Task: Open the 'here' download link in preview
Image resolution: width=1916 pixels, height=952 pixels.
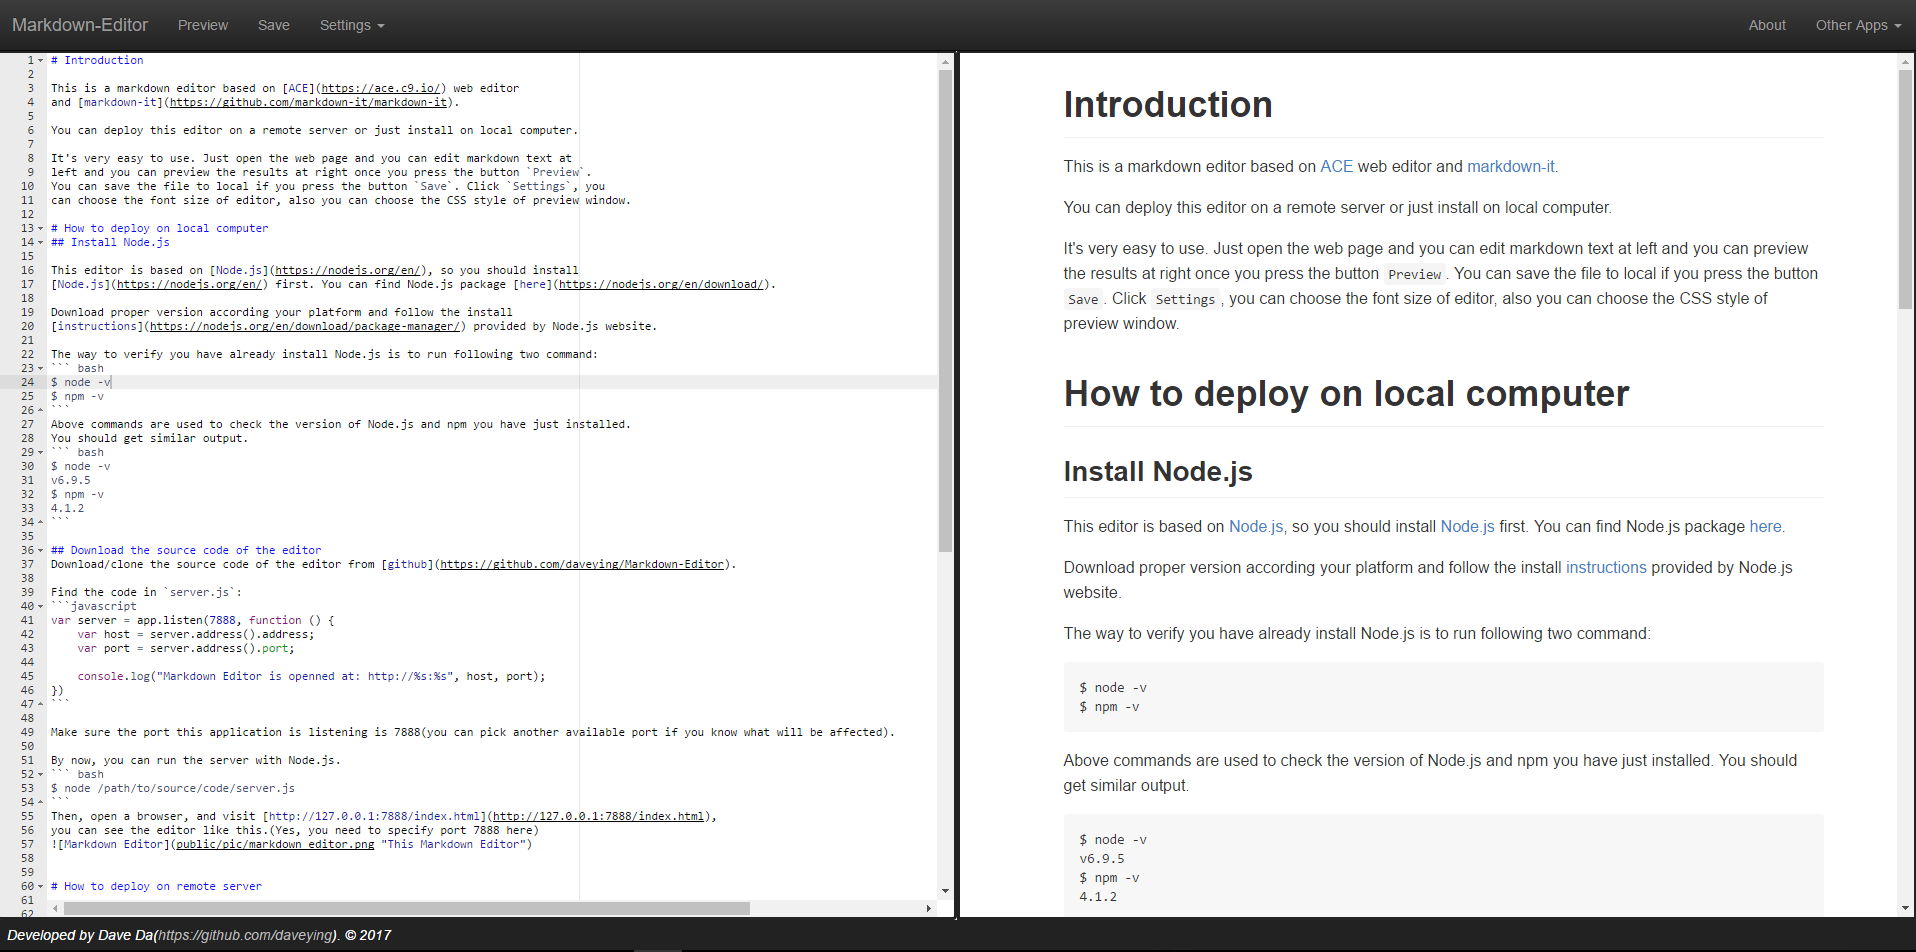Action: 1765,527
